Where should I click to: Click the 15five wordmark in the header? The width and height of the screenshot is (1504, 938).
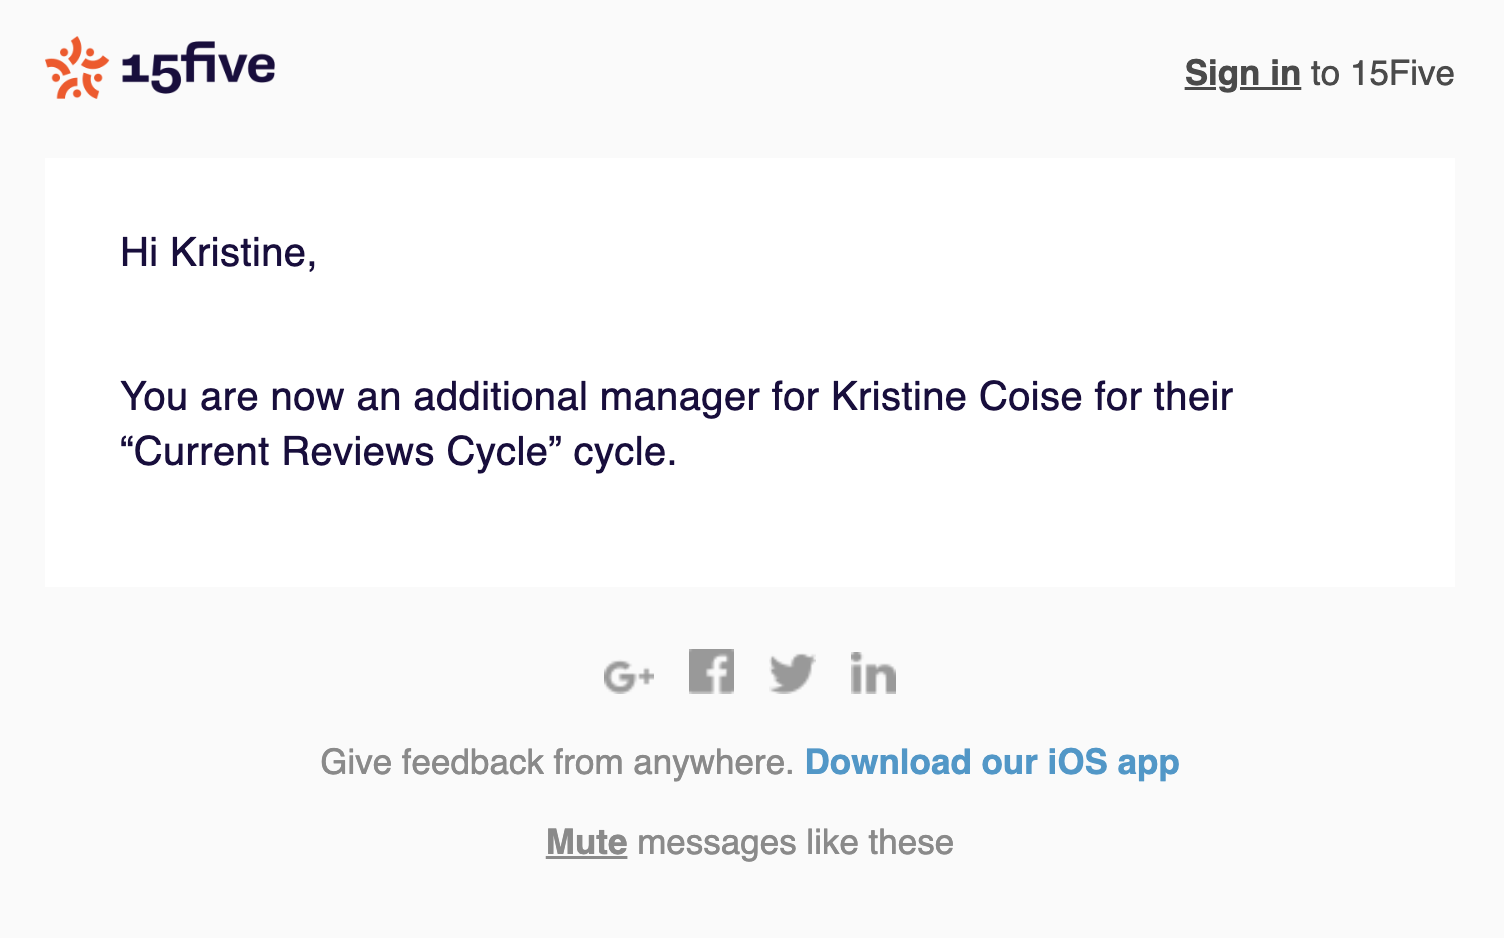point(198,68)
